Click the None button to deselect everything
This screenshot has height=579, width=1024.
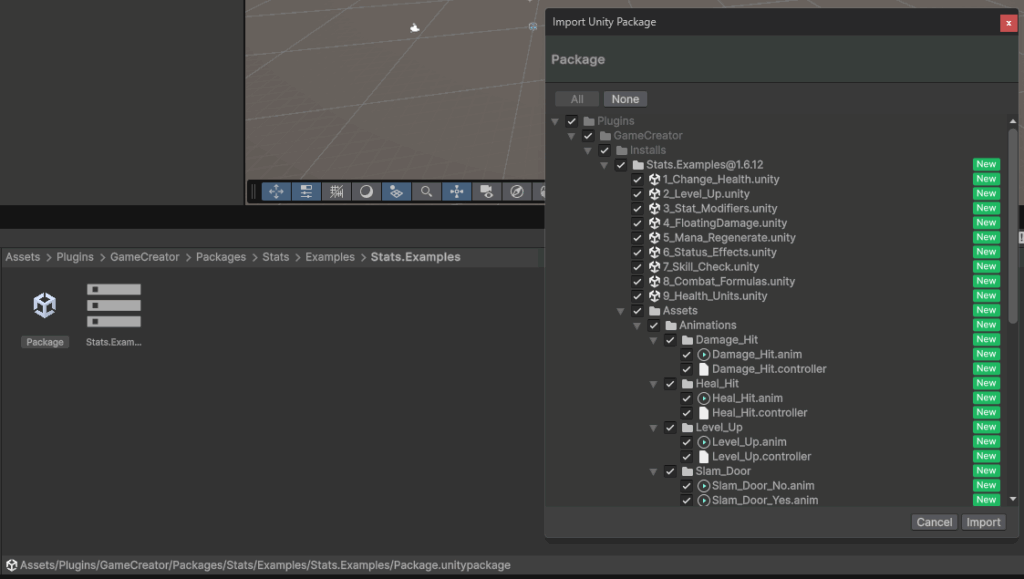tap(625, 99)
